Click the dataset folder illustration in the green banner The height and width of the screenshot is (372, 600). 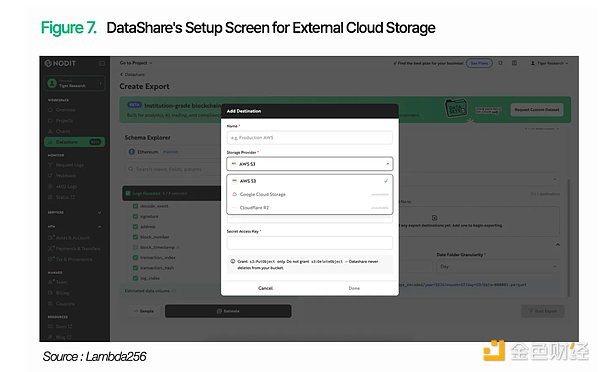tap(456, 109)
